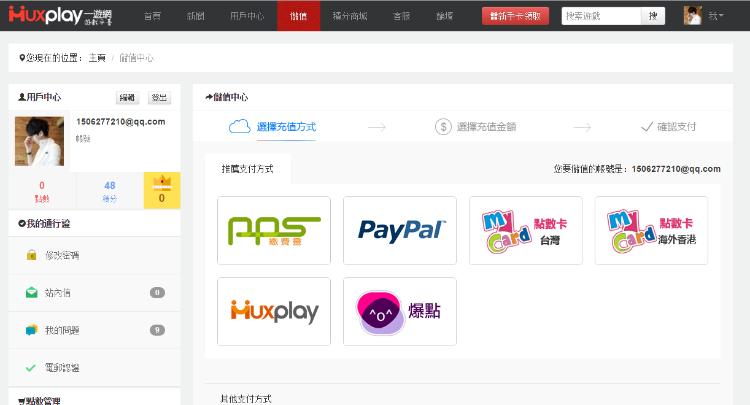Viewport: 750px width, 405px height.
Task: Open the 站內信 sidebar link
Action: click(x=57, y=293)
